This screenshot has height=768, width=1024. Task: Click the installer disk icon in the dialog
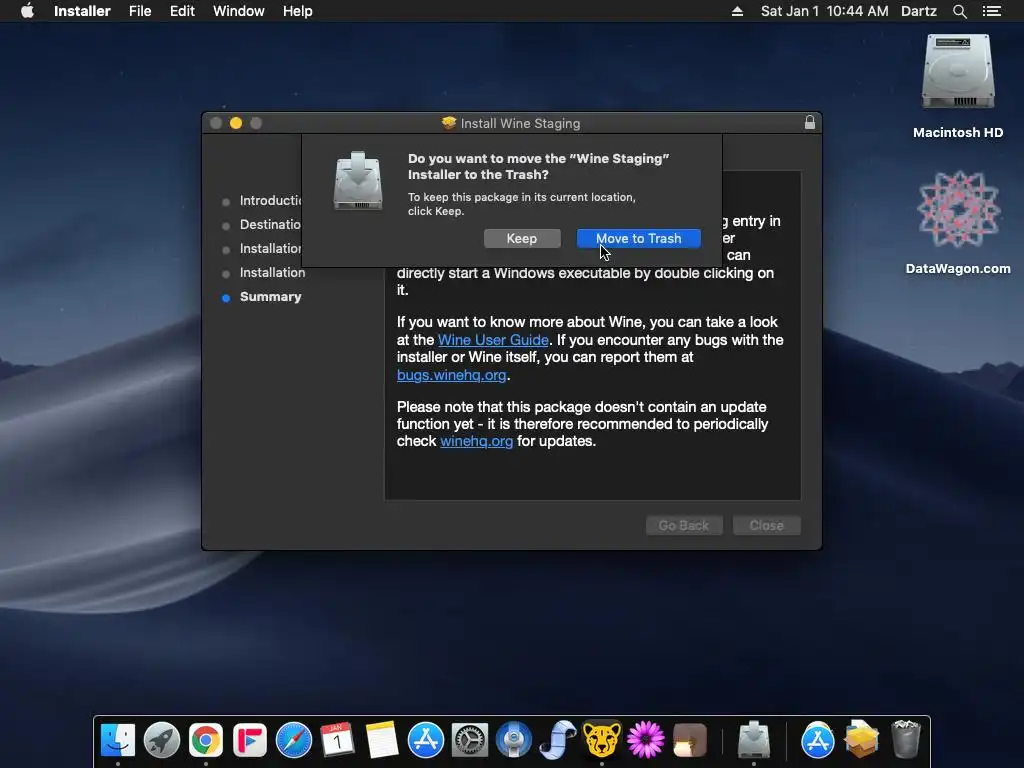point(357,181)
